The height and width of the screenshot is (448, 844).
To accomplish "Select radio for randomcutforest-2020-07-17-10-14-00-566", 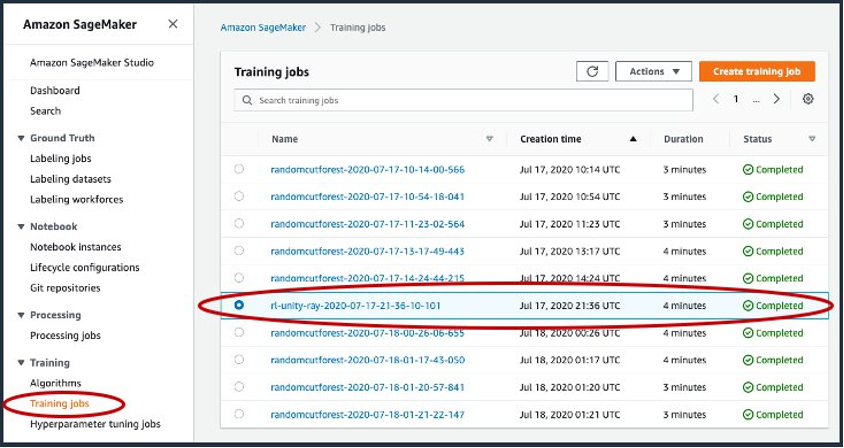I will (239, 169).
